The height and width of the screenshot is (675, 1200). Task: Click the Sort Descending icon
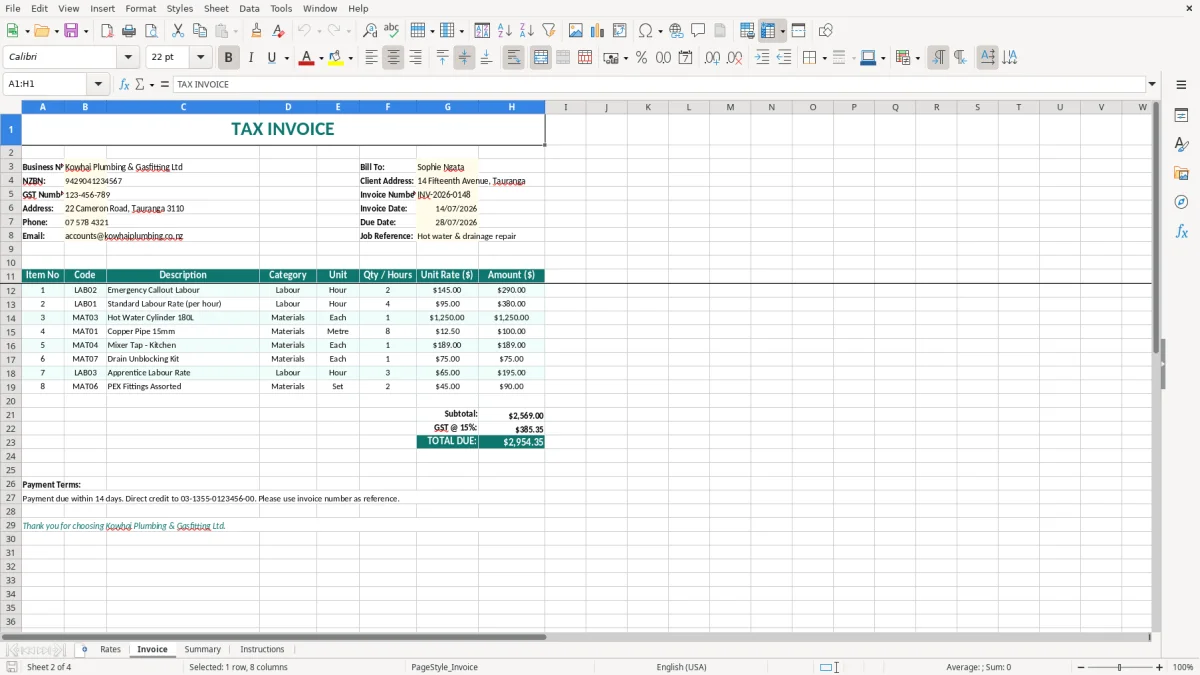tap(527, 31)
